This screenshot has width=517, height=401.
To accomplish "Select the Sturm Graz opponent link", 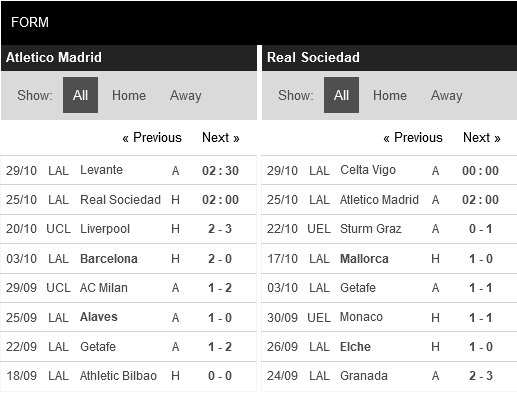I will tap(370, 229).
